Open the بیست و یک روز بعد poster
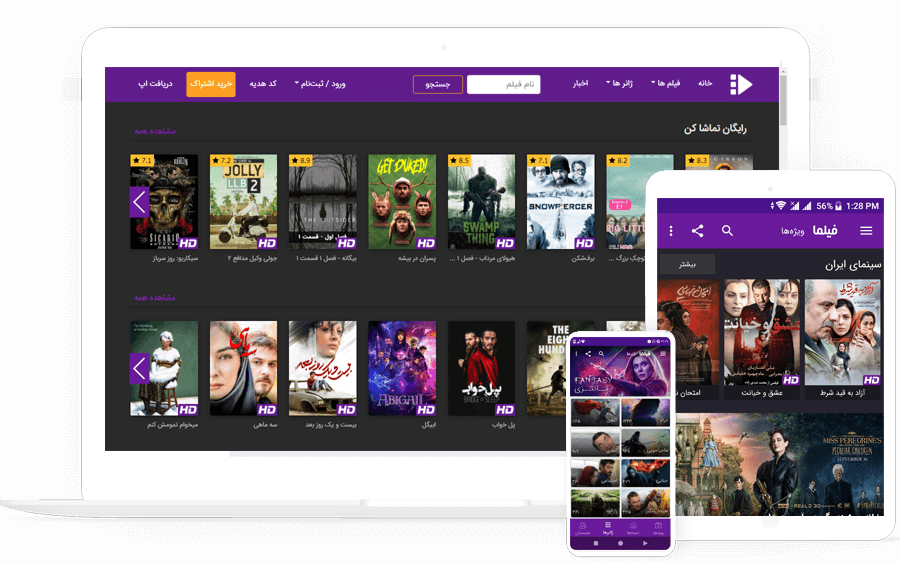The width and height of the screenshot is (900, 563). pos(323,368)
